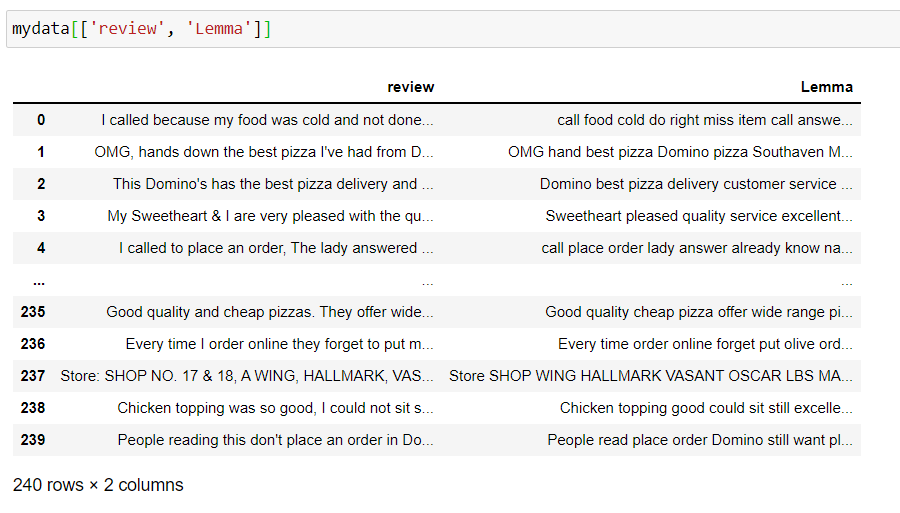Click Lemma cell 'Every time order online forget'

click(x=705, y=344)
